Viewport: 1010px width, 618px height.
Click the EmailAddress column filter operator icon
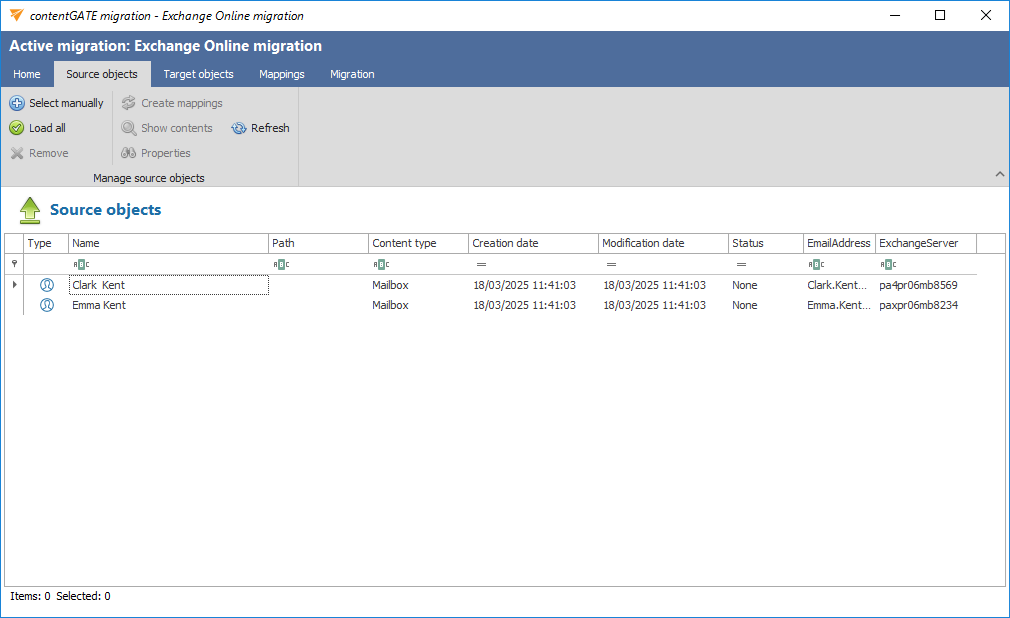(816, 264)
